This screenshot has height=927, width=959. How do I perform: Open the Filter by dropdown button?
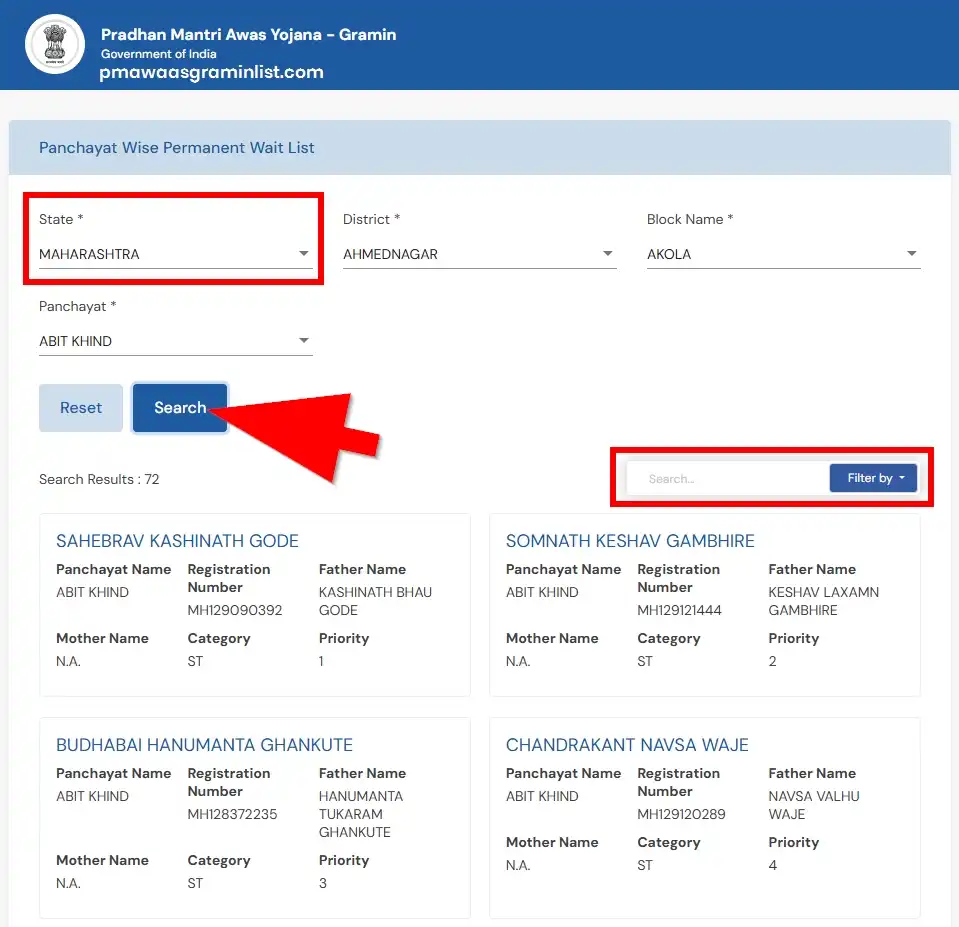(x=873, y=478)
